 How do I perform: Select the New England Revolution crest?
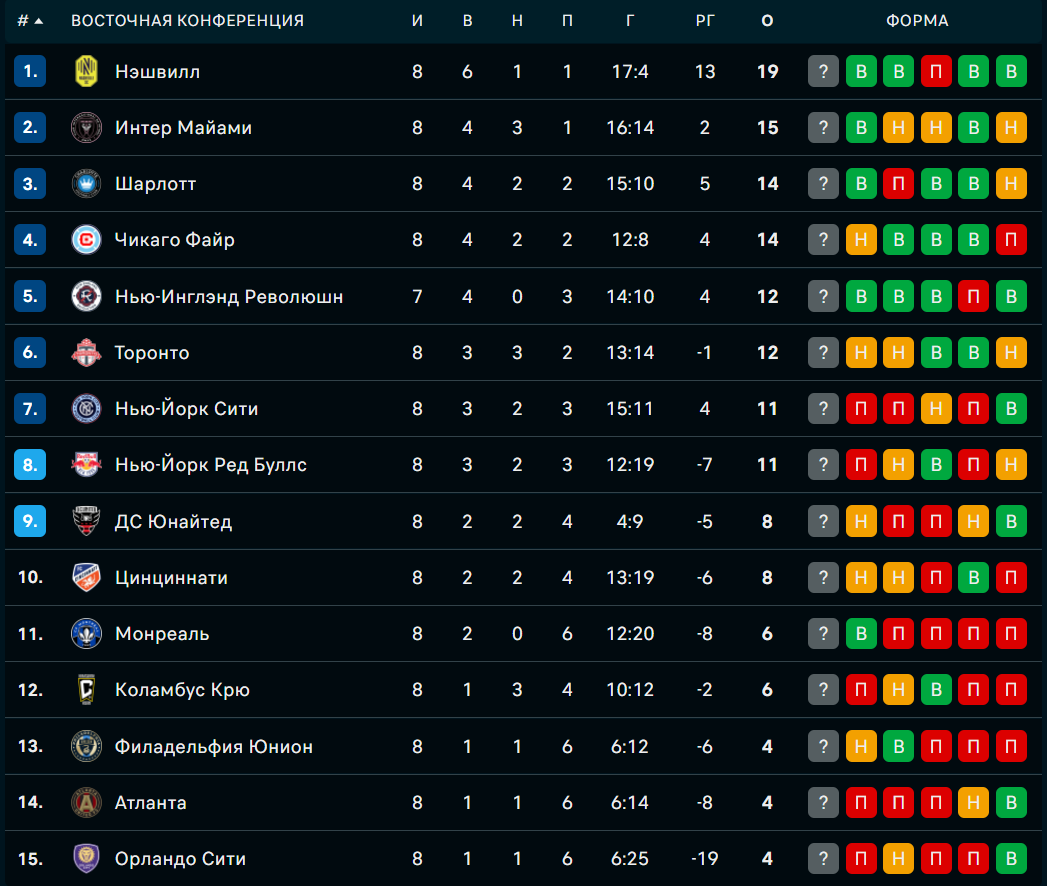tap(87, 296)
